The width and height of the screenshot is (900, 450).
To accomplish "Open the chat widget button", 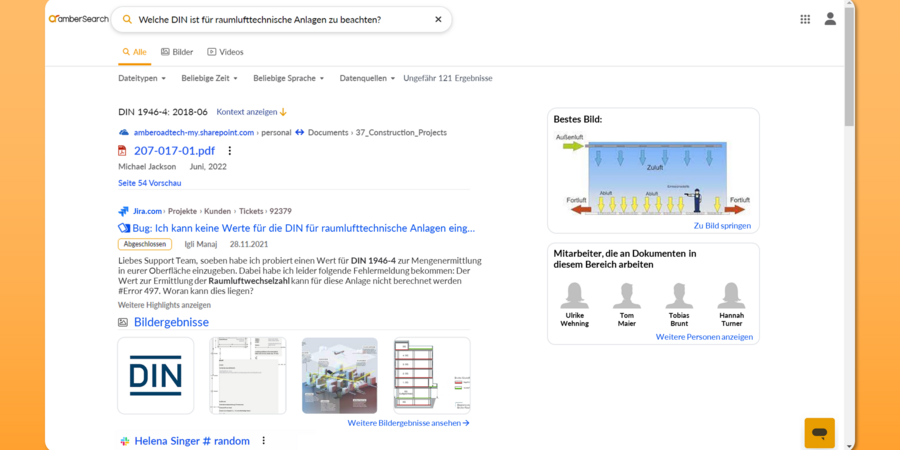I will coord(820,433).
